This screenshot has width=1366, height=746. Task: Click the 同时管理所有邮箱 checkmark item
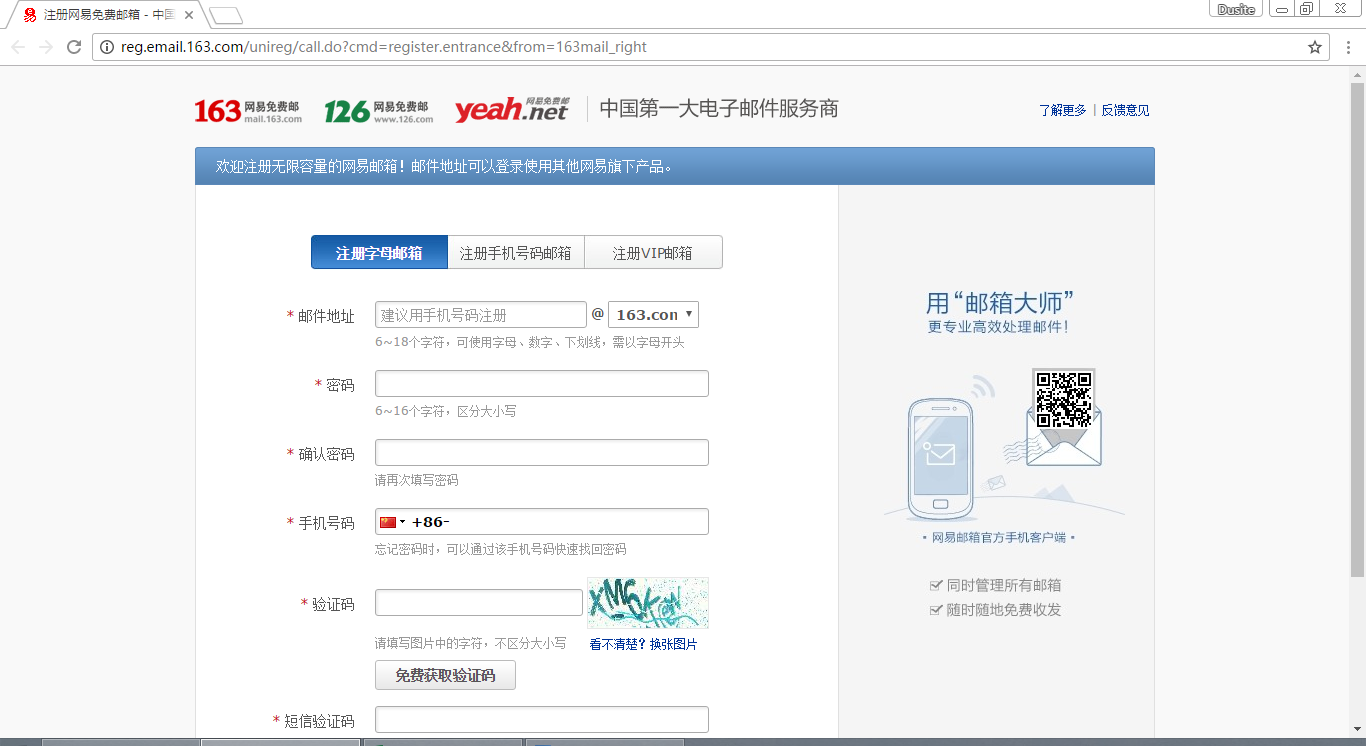tap(995, 585)
